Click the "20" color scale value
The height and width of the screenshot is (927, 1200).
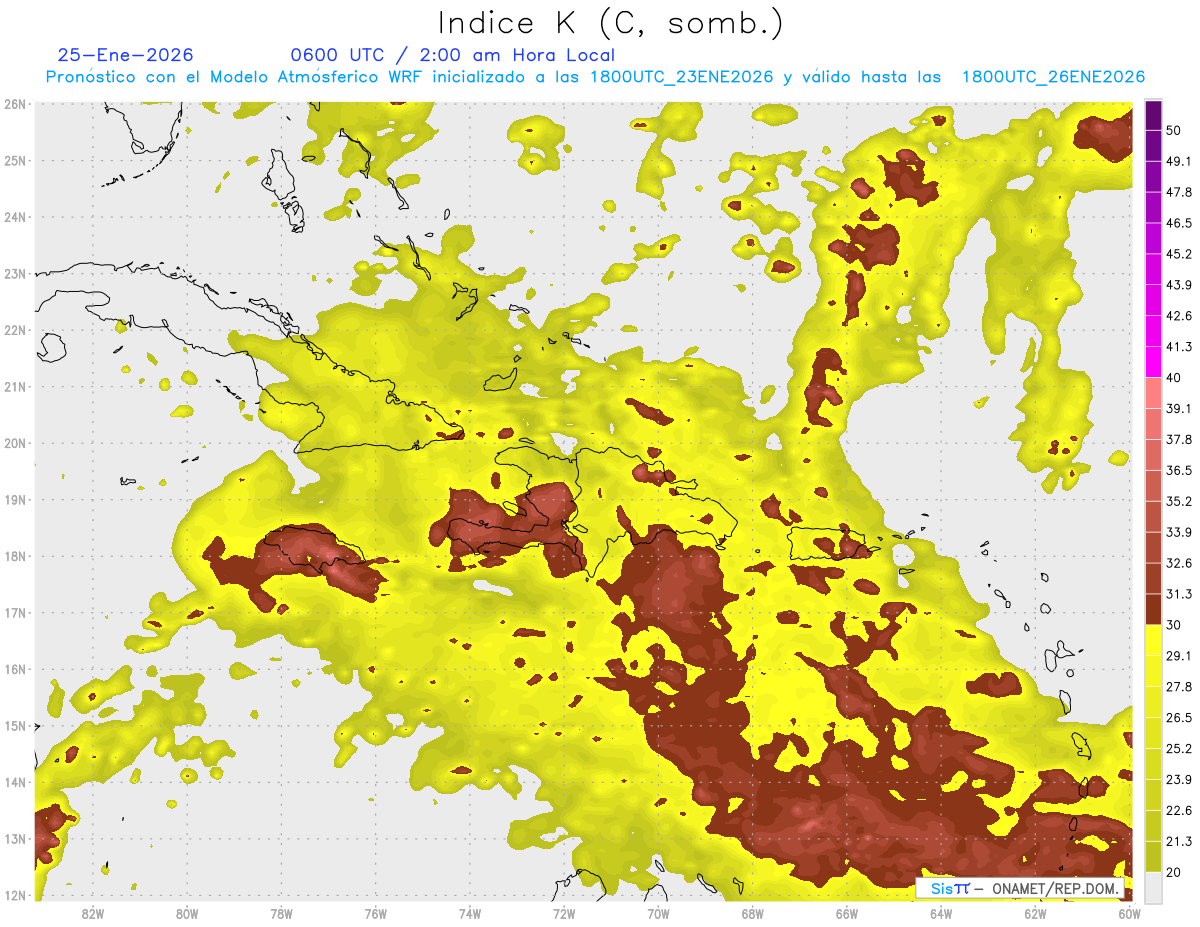1173,872
